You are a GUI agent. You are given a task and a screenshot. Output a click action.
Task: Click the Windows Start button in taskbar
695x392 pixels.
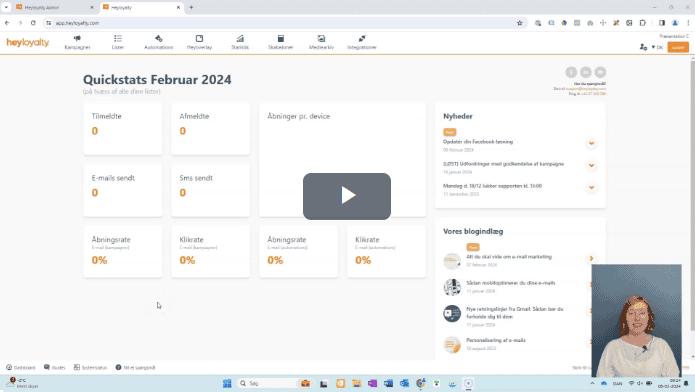[x=227, y=384]
